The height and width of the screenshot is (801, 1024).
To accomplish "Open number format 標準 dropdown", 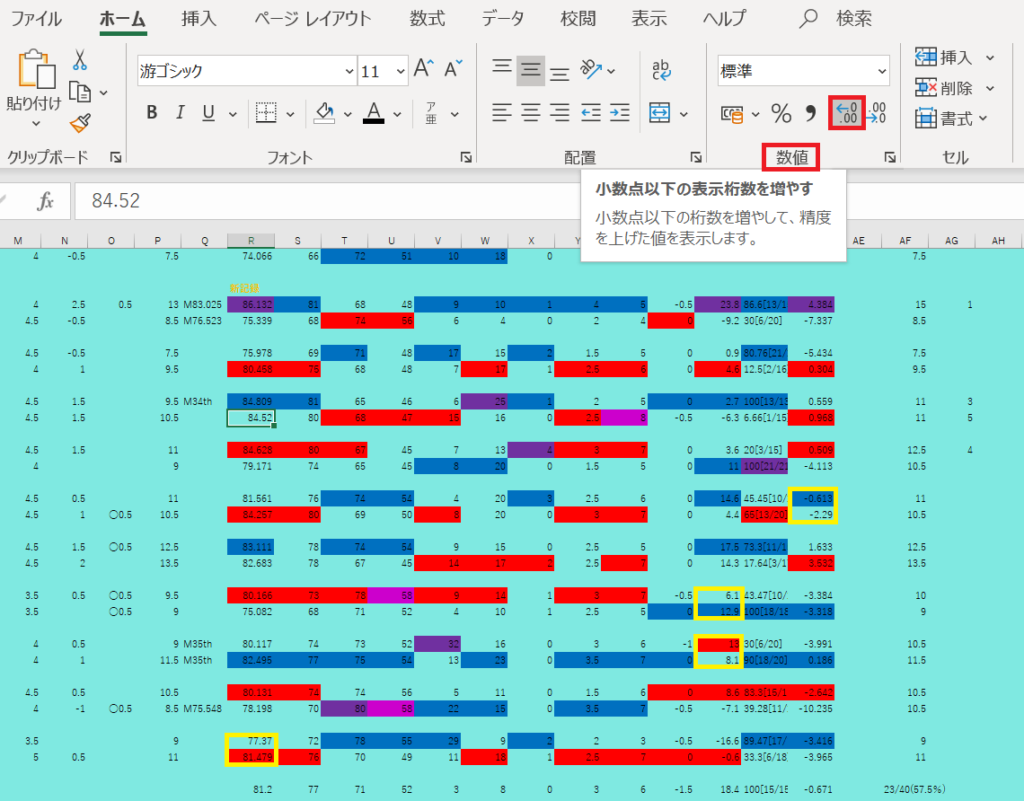I will 882,71.
